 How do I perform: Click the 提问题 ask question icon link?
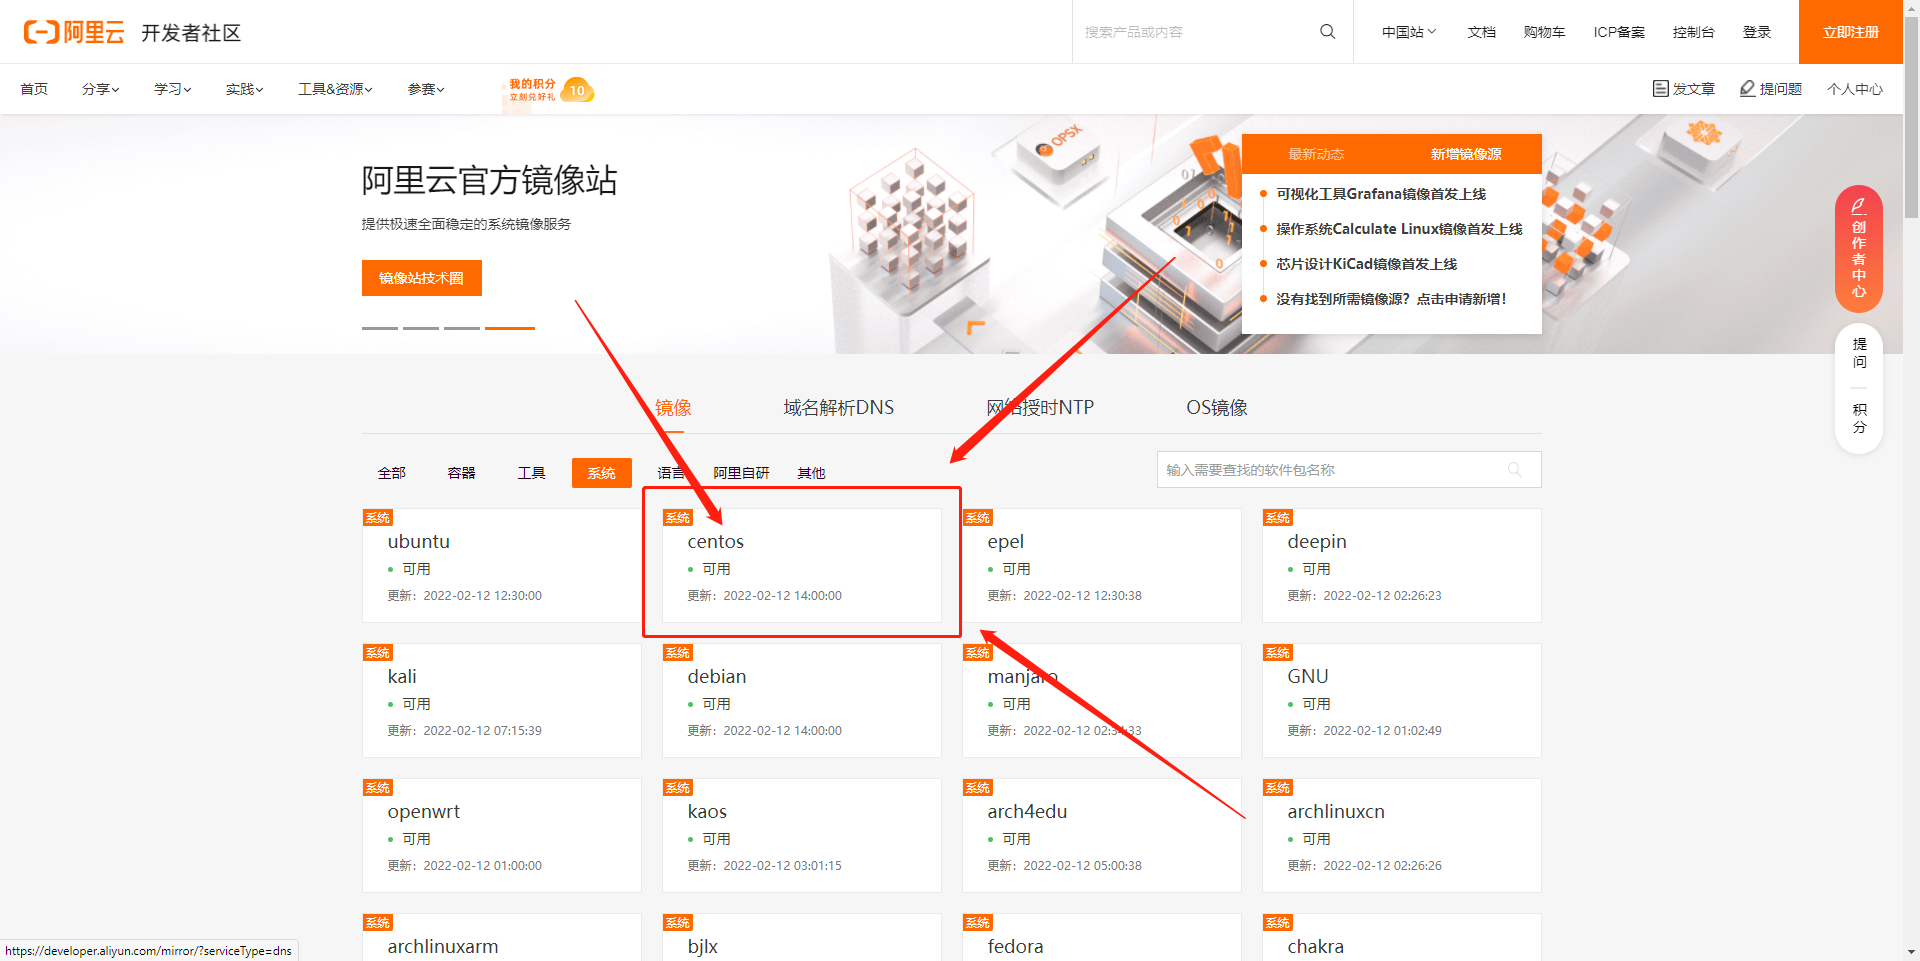coord(1770,89)
